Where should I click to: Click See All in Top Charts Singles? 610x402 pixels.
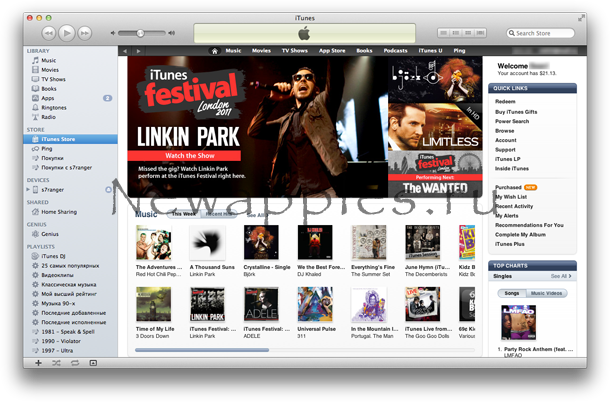click(561, 276)
